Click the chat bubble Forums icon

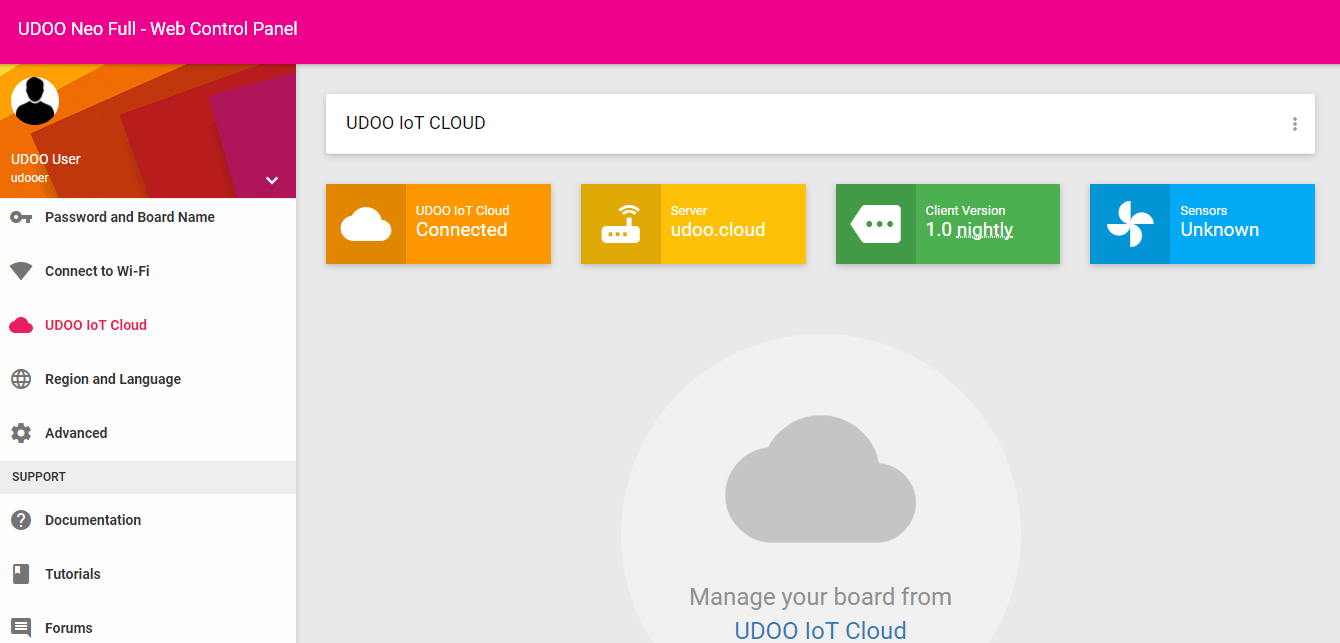click(x=21, y=628)
